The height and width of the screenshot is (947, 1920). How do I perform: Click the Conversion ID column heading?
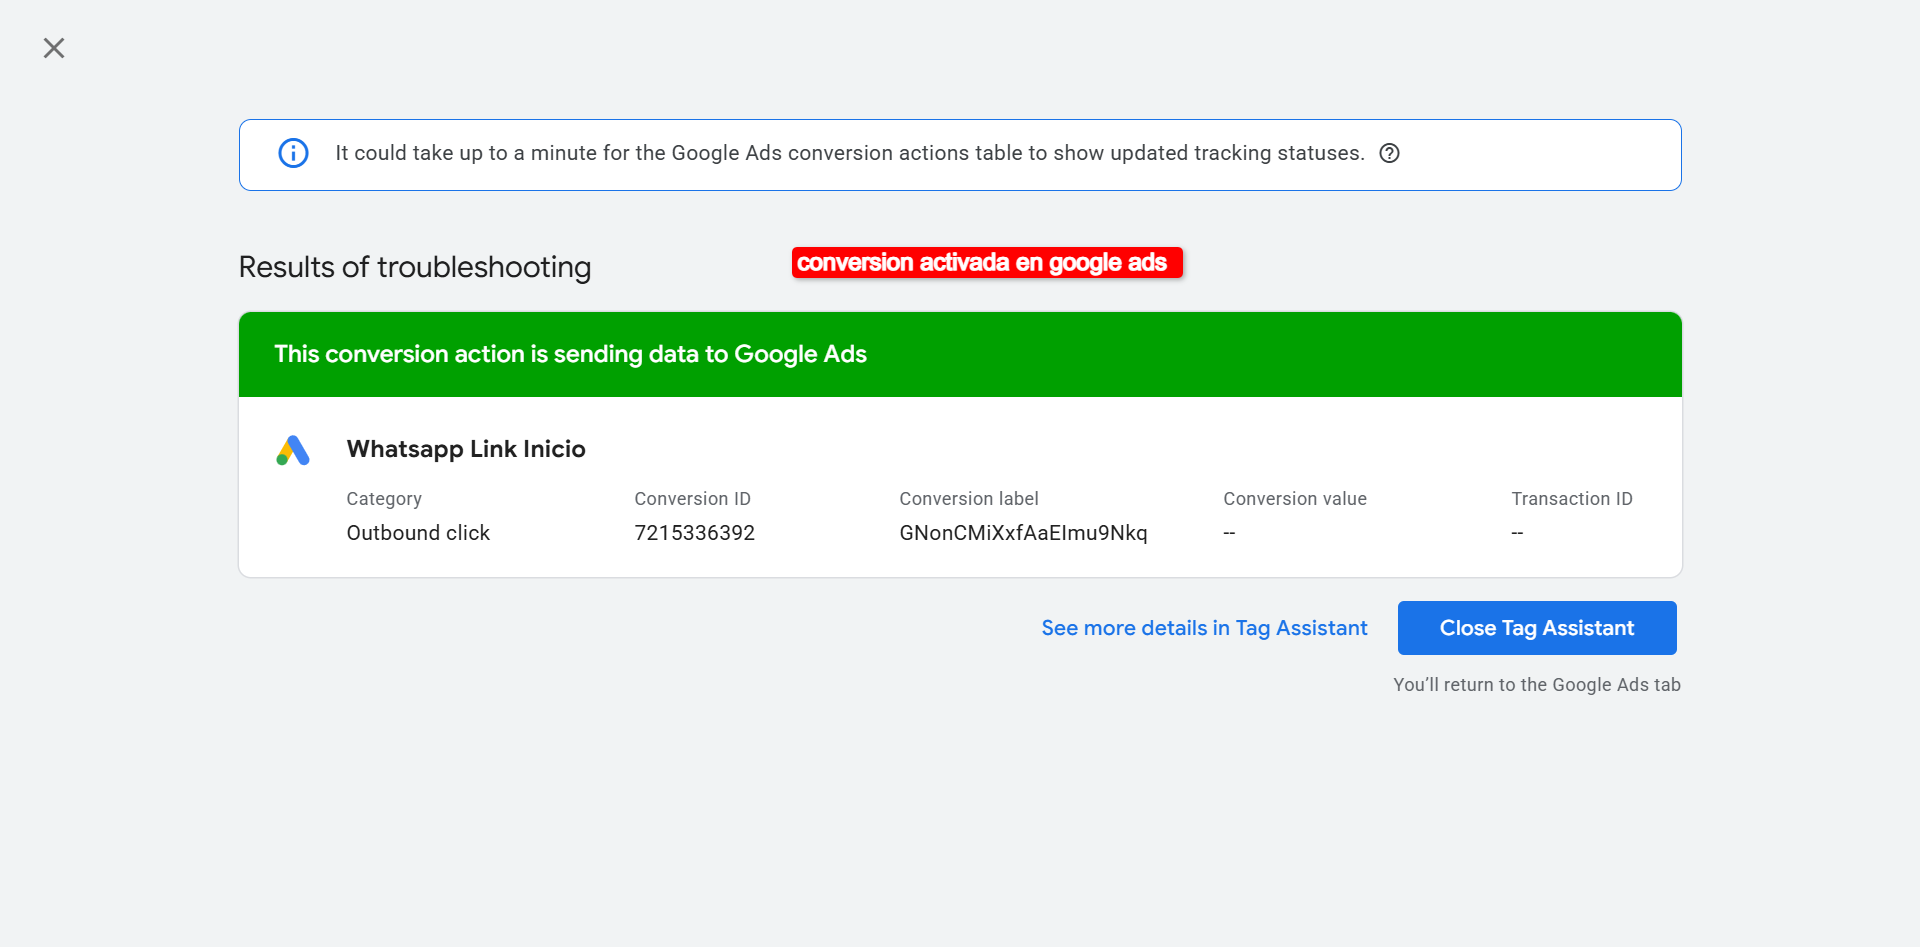coord(692,499)
